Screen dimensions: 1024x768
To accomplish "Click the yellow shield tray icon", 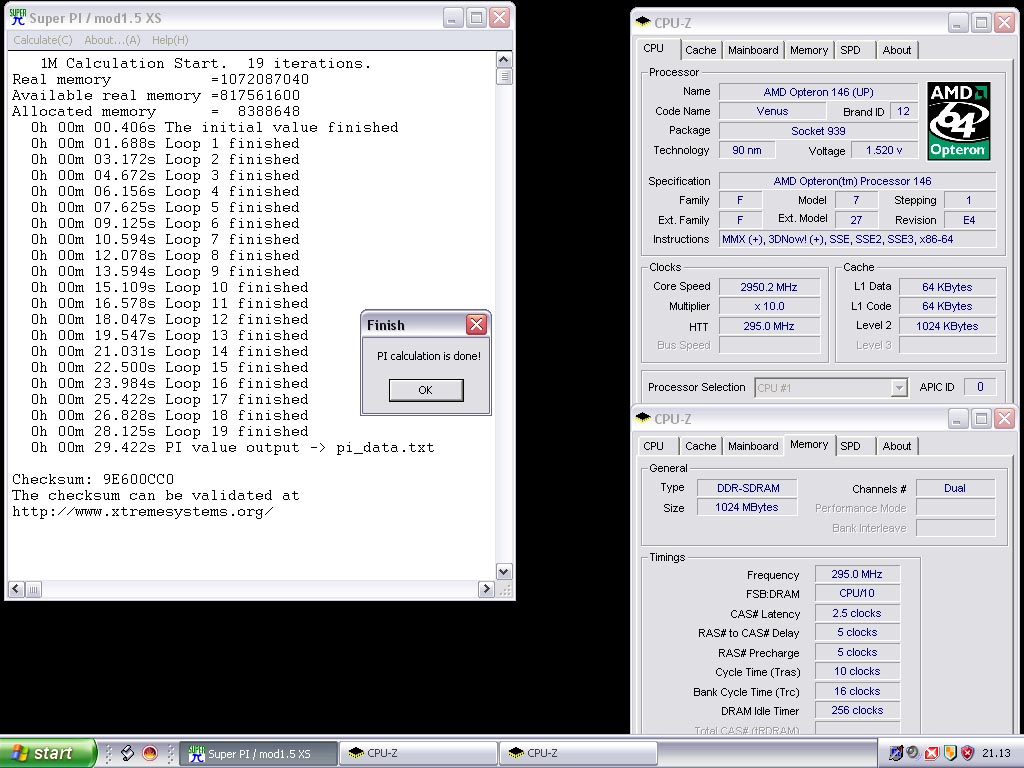I will pos(950,753).
